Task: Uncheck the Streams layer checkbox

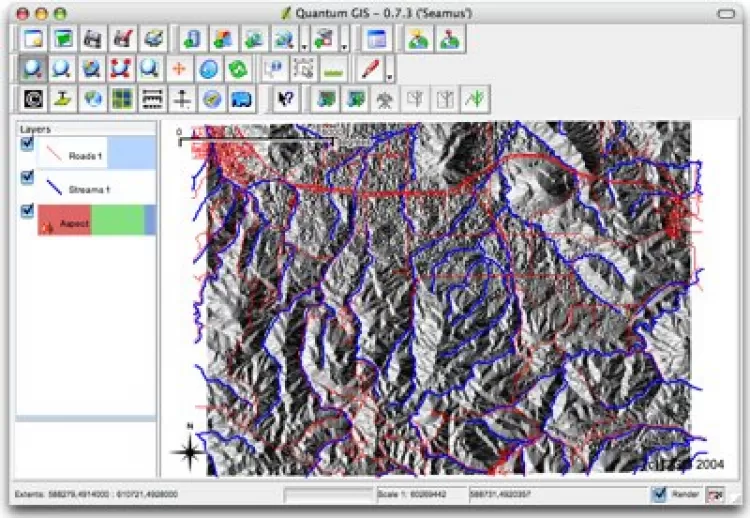Action: click(28, 178)
